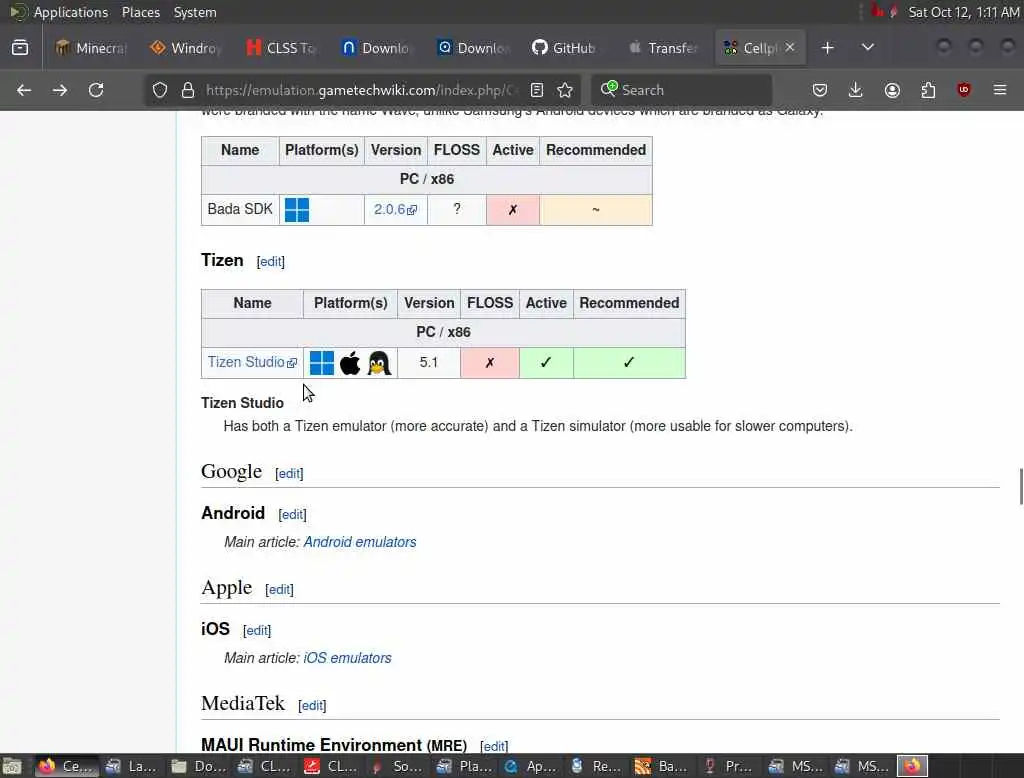
Task: Switch to the So... taskbar window
Action: coord(396,766)
